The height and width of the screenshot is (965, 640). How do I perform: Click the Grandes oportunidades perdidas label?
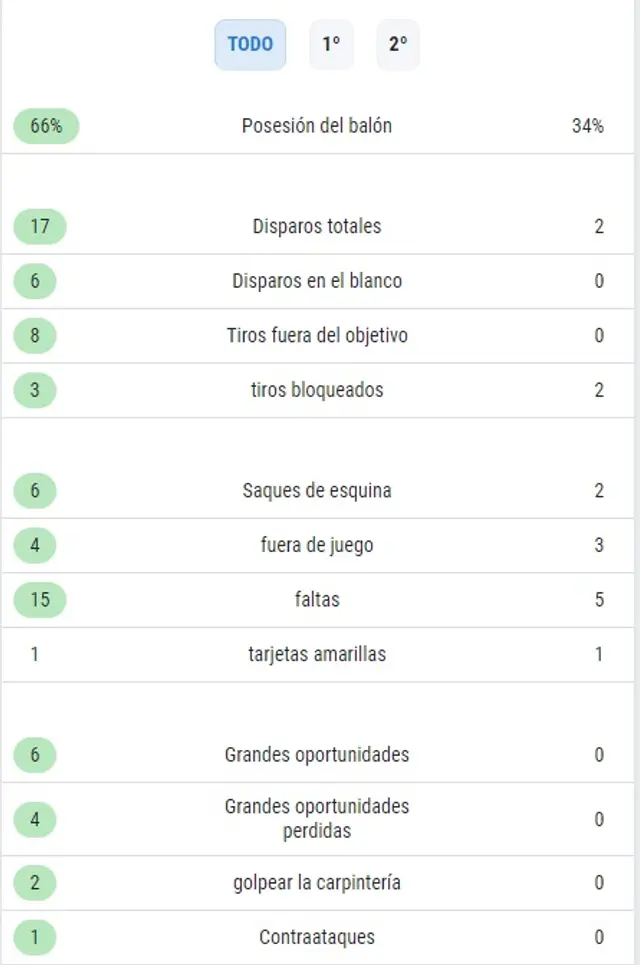[317, 818]
